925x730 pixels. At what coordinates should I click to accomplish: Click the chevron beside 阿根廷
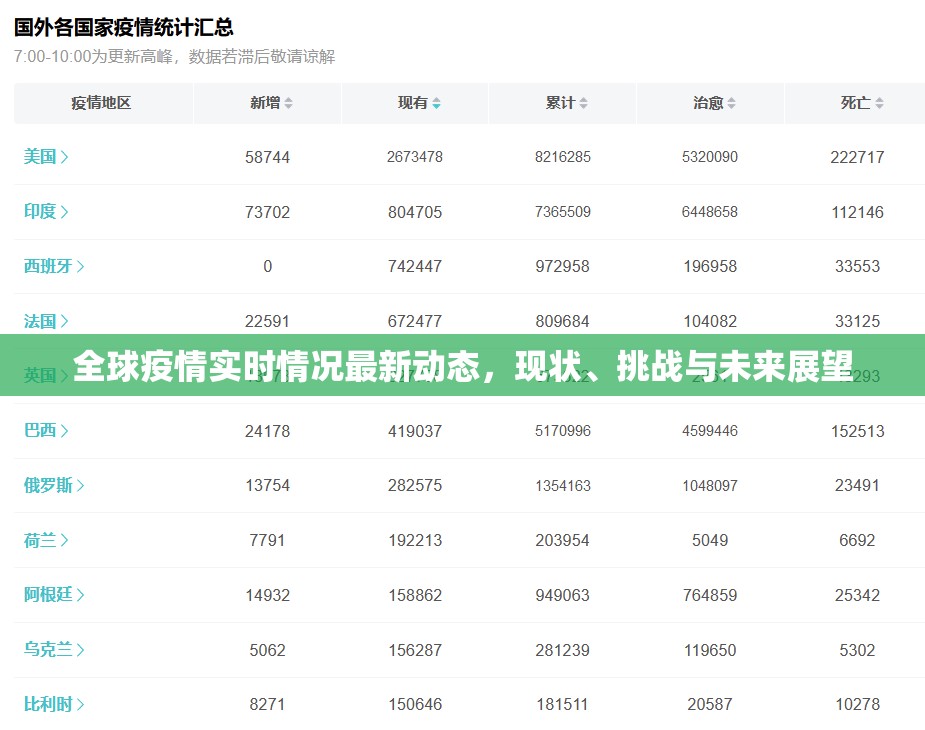point(80,595)
